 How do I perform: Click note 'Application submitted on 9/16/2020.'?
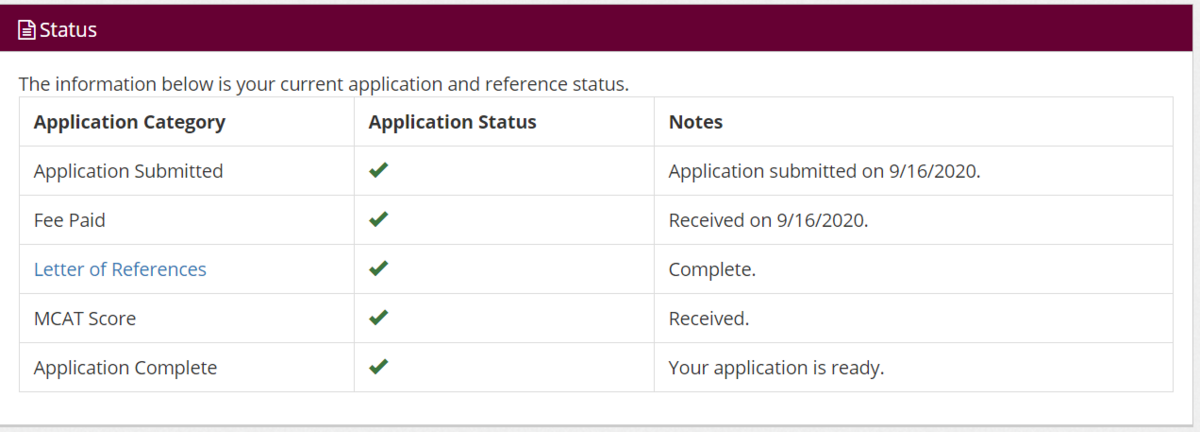coord(825,171)
